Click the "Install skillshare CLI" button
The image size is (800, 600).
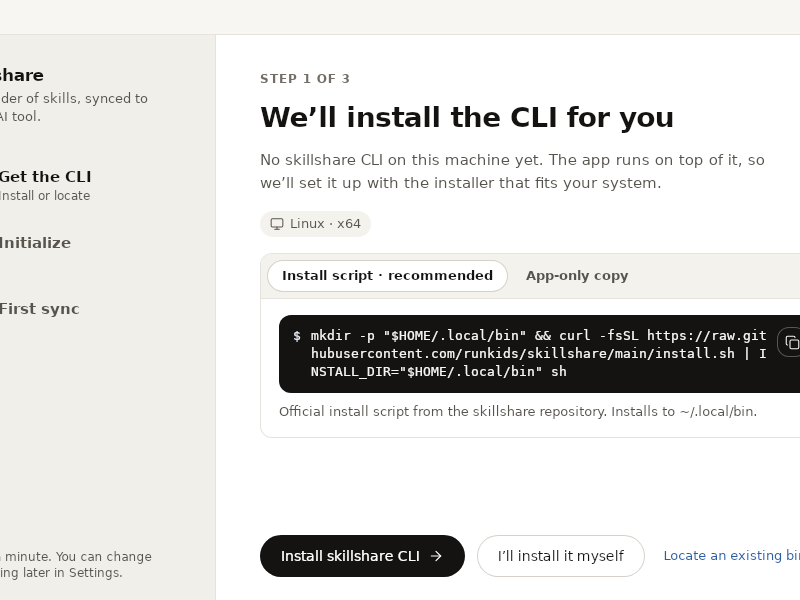(x=362, y=556)
